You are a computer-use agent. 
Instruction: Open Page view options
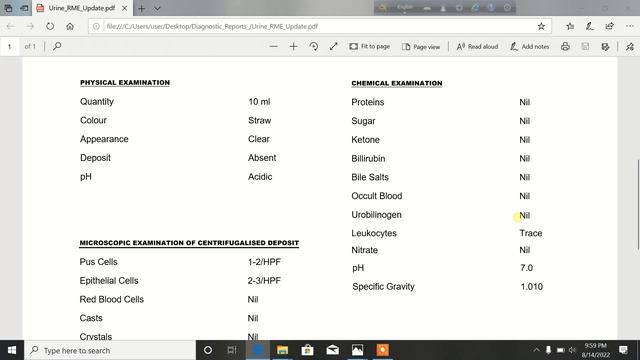[x=421, y=47]
